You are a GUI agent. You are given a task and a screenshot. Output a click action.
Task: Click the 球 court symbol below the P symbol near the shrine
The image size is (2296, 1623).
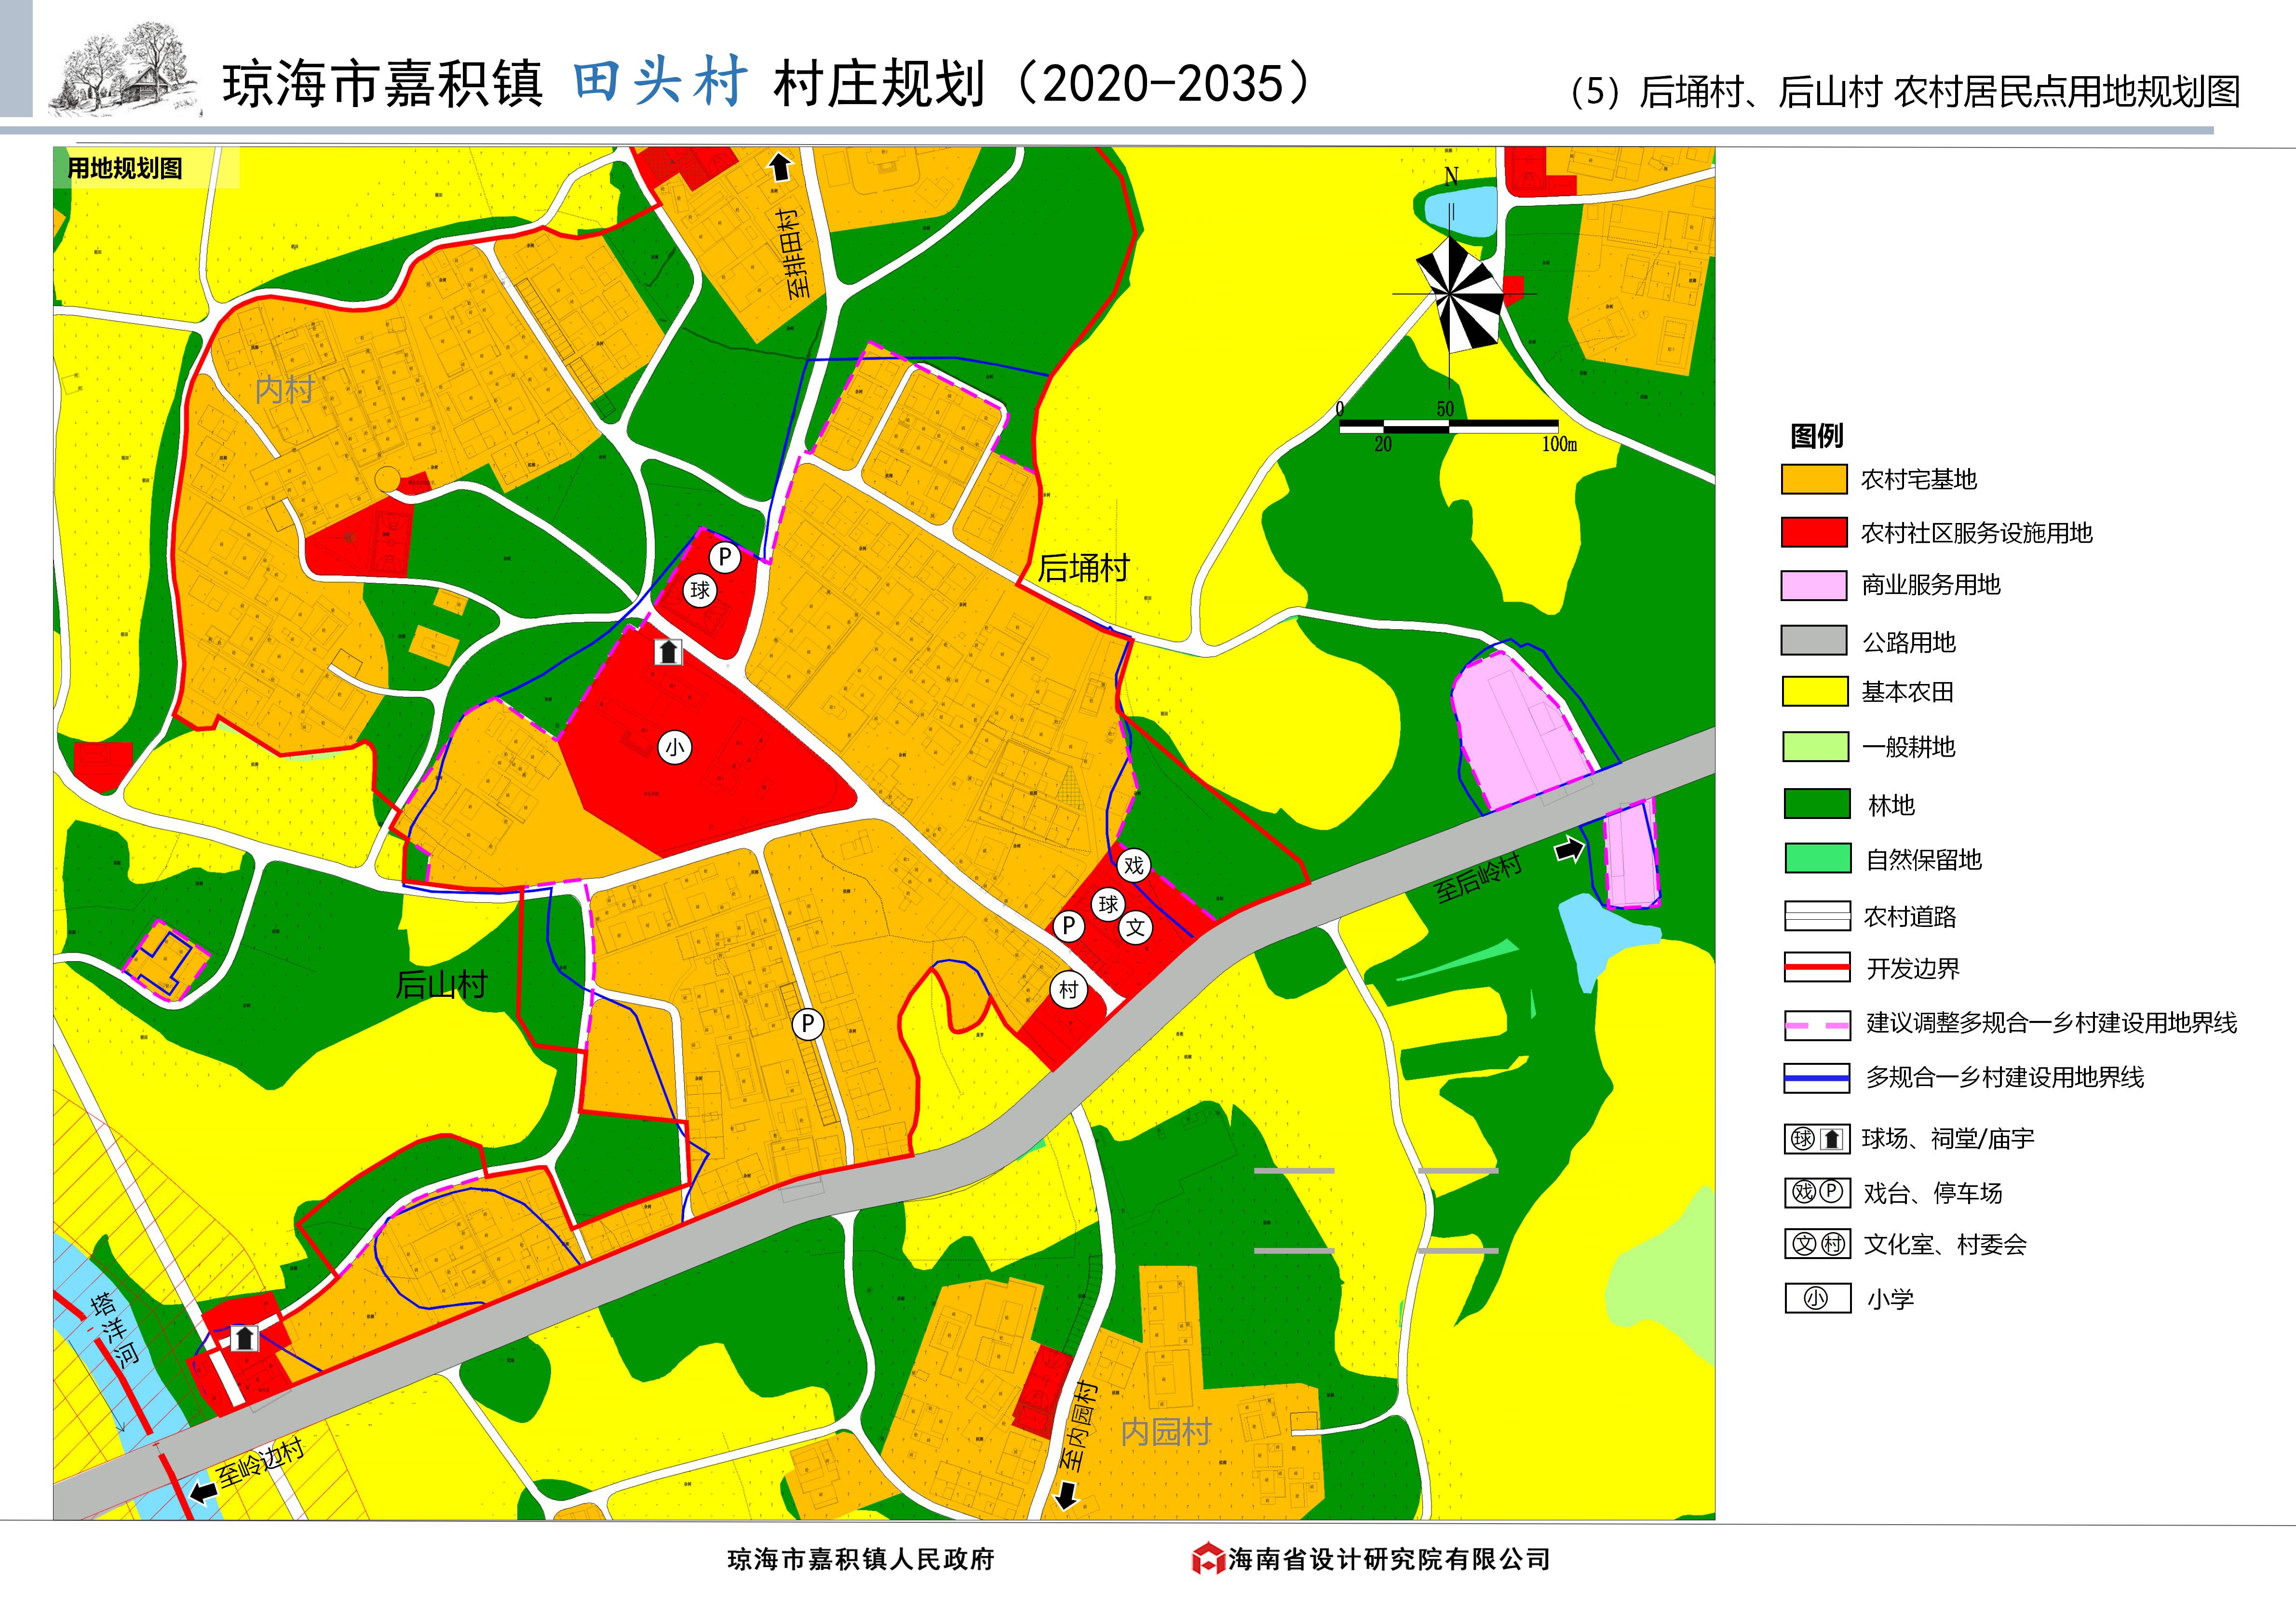[700, 590]
